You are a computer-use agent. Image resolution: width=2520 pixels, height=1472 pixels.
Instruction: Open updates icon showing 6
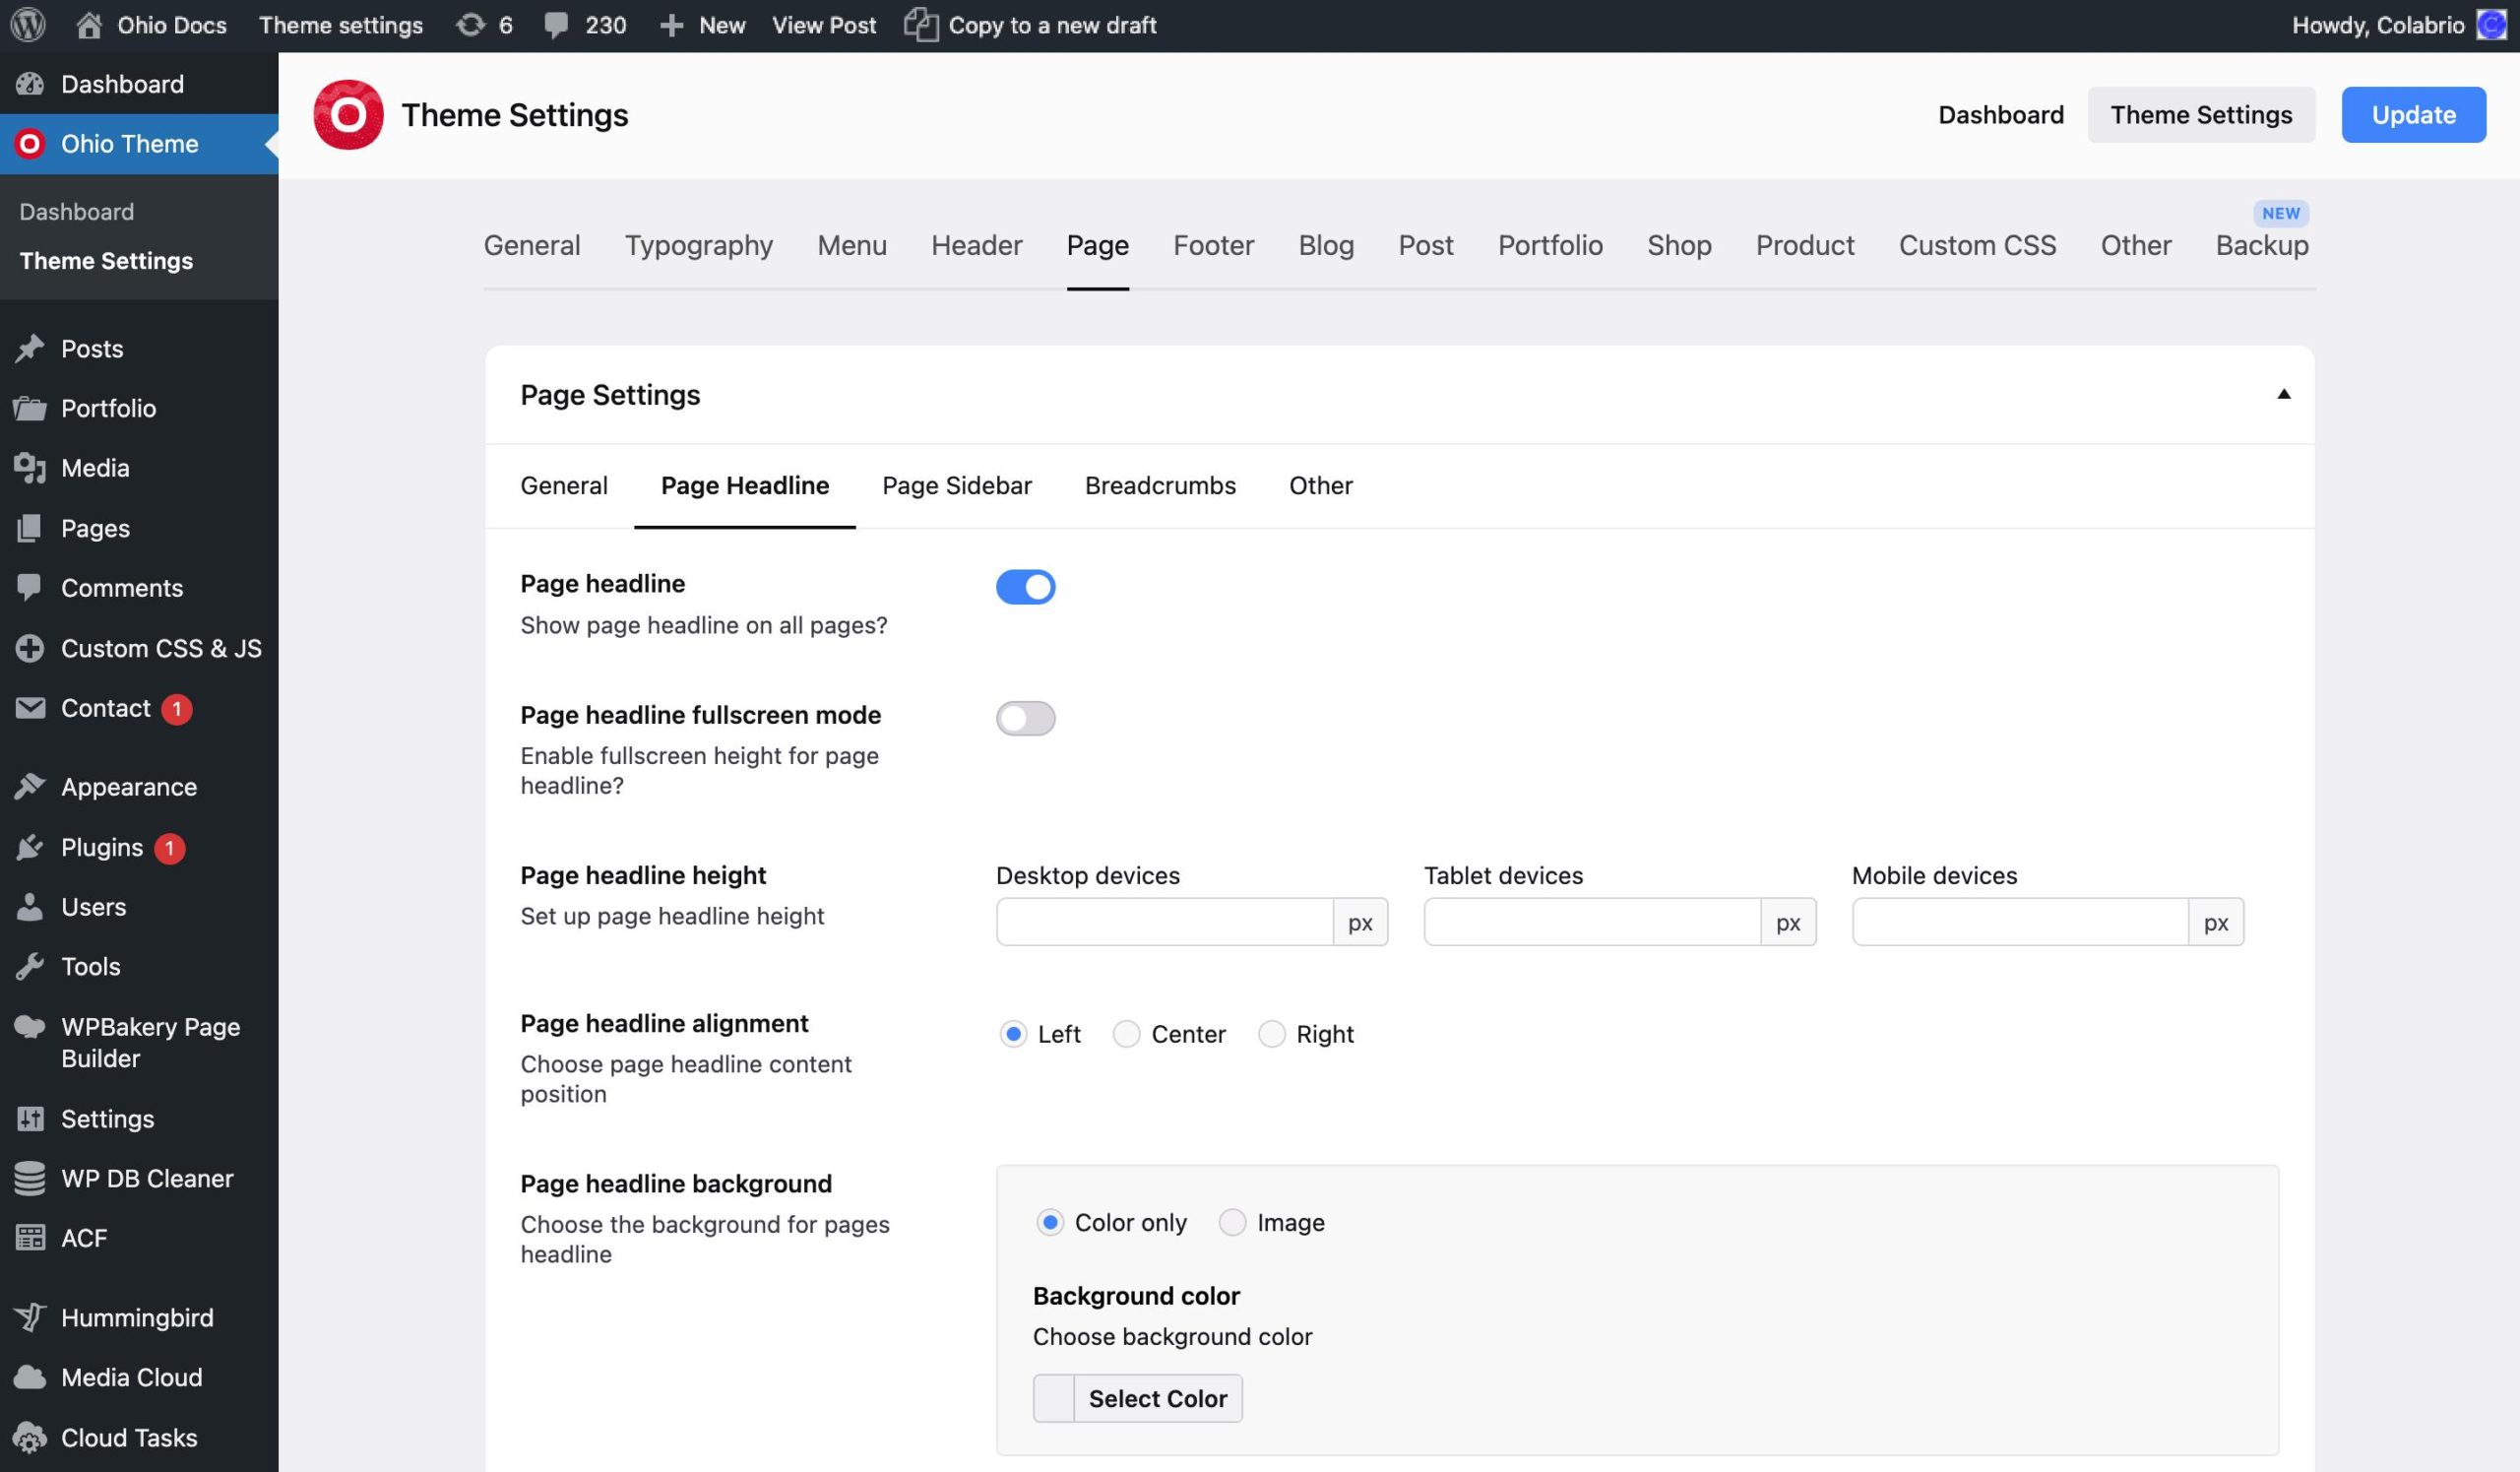click(x=471, y=25)
